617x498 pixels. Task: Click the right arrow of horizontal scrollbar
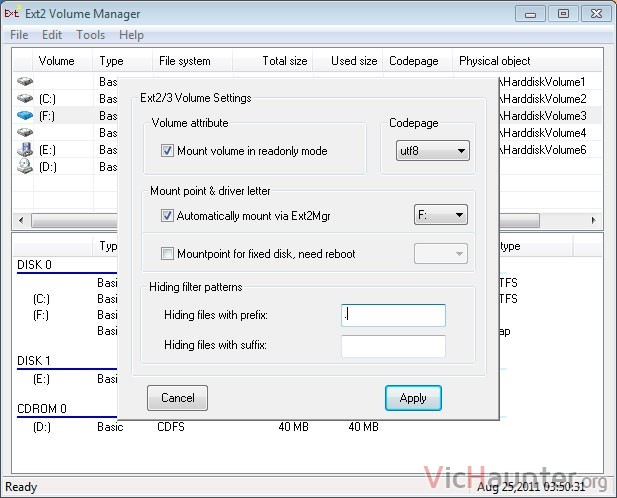coord(593,220)
